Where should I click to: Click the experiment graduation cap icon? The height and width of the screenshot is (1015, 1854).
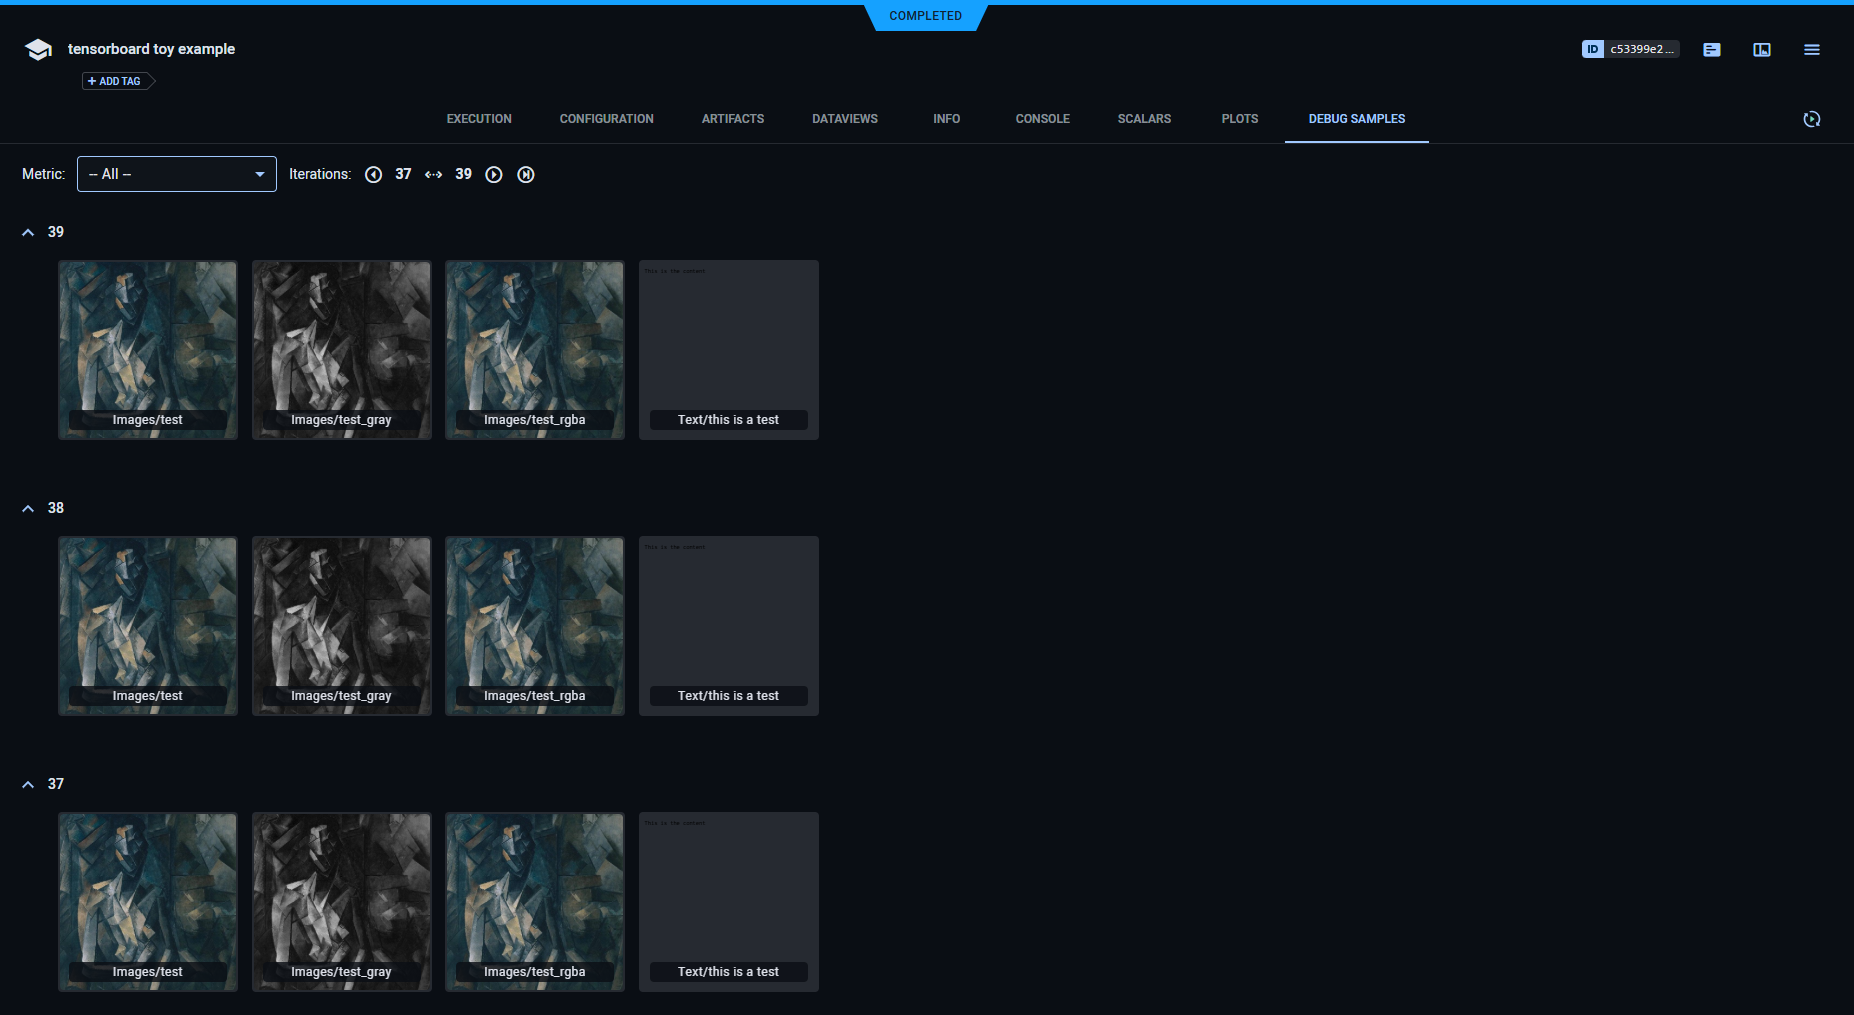click(38, 50)
